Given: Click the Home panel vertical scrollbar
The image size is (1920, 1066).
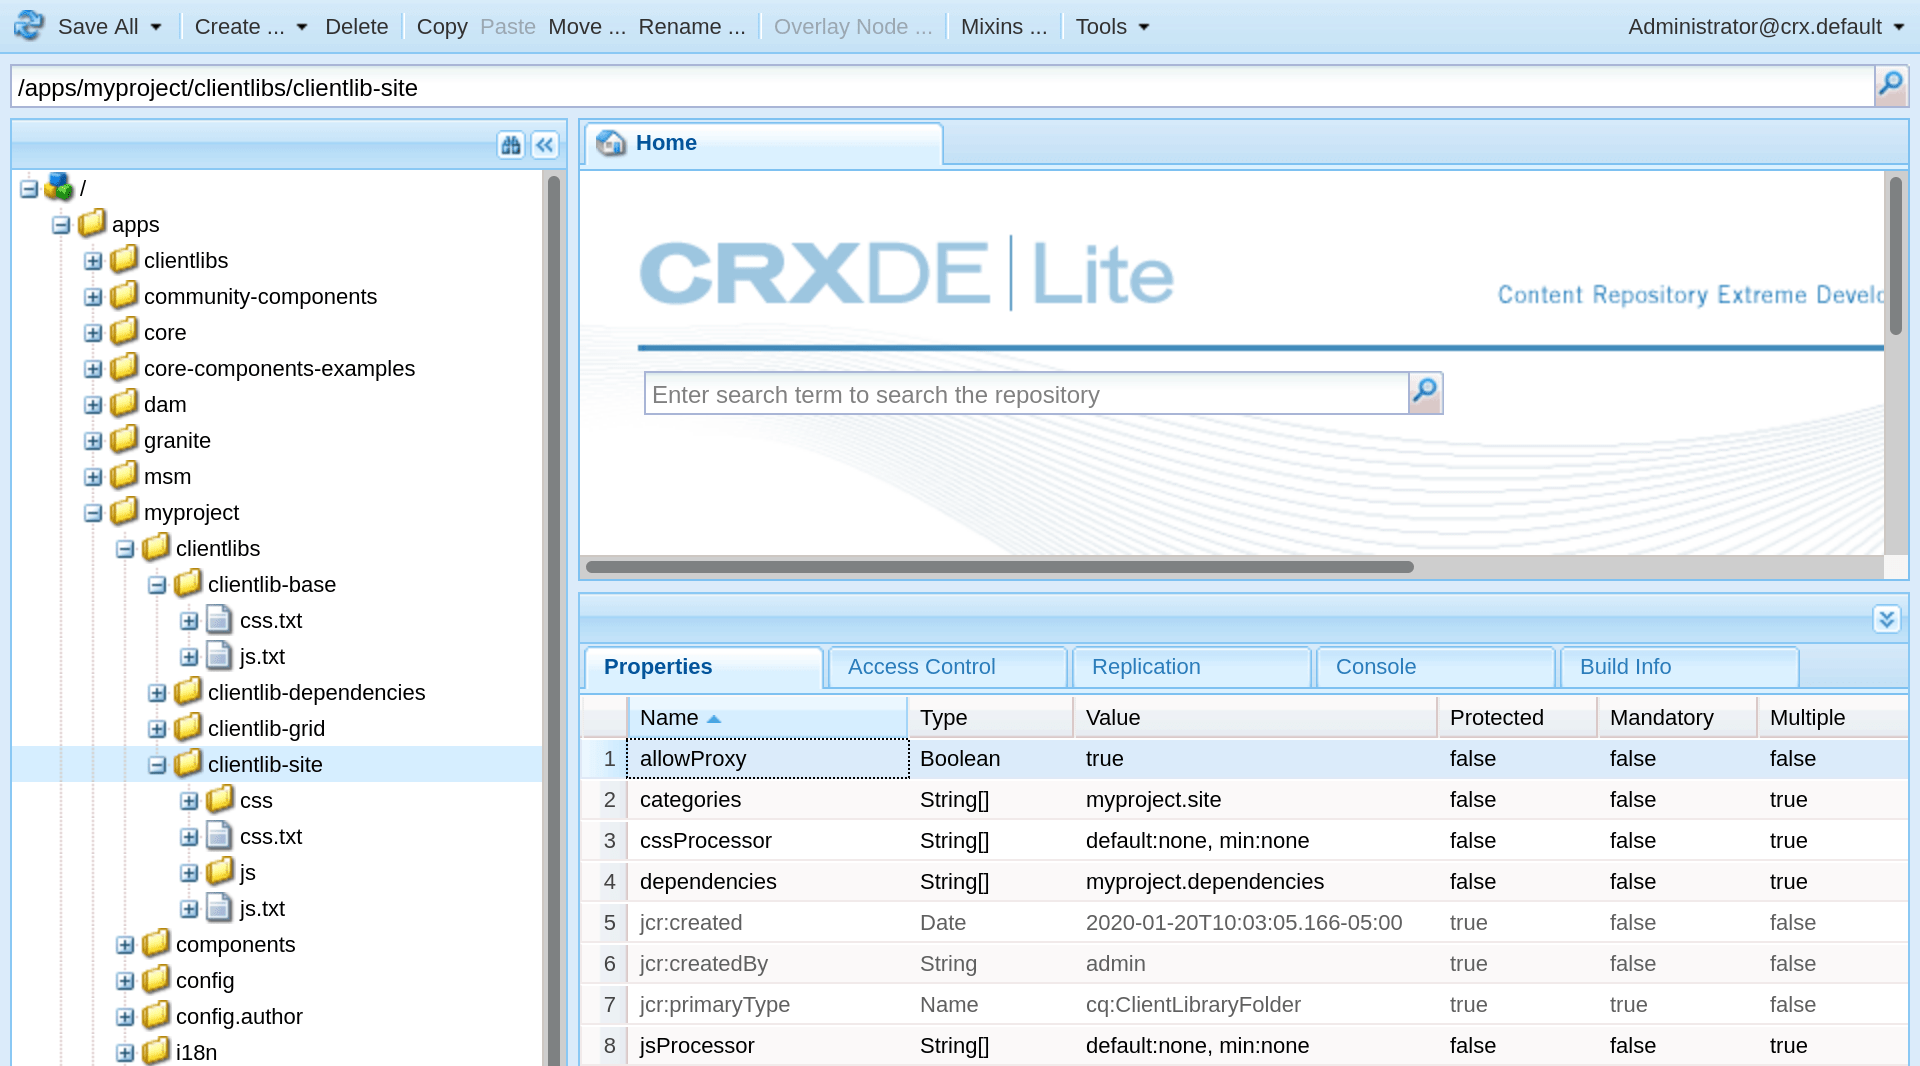Looking at the screenshot, I should click(1895, 255).
